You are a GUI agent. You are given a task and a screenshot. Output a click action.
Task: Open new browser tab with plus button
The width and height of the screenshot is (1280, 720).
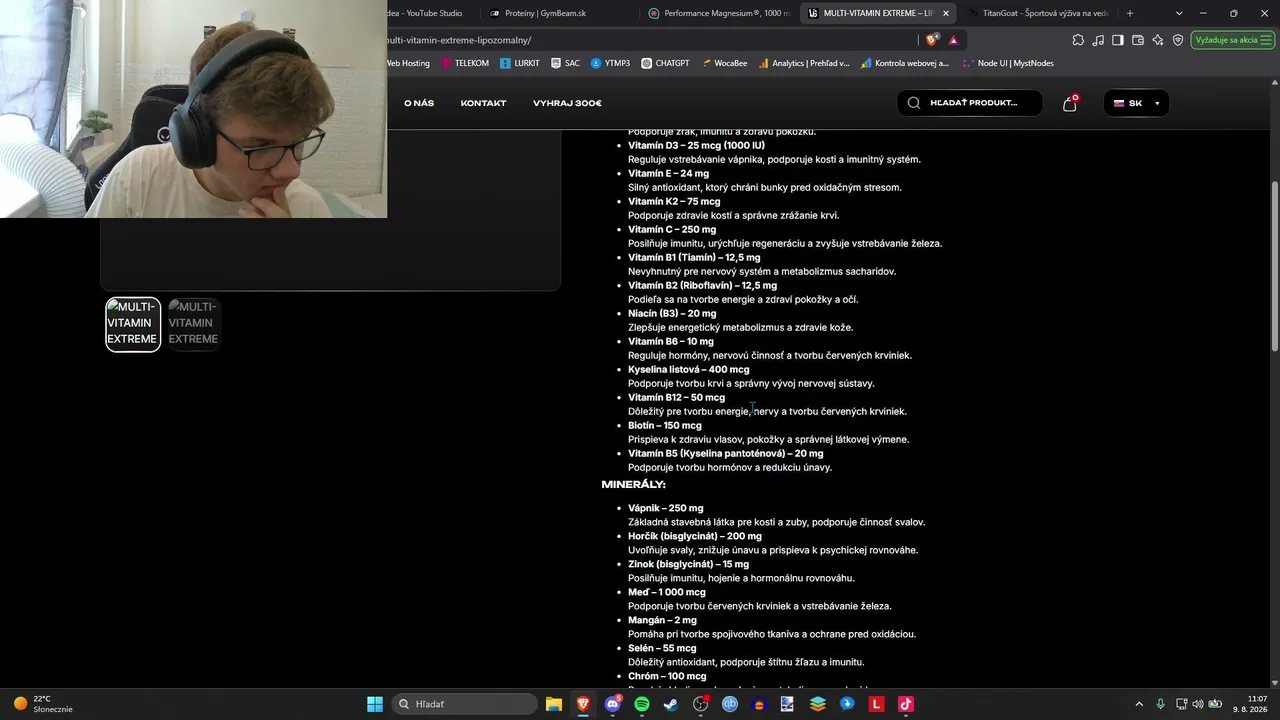click(1130, 13)
